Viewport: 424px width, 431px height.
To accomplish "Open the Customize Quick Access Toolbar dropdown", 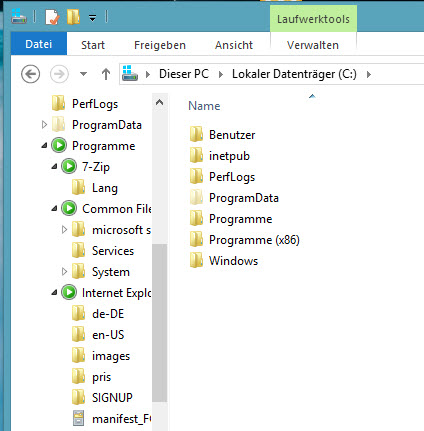I will click(x=92, y=18).
